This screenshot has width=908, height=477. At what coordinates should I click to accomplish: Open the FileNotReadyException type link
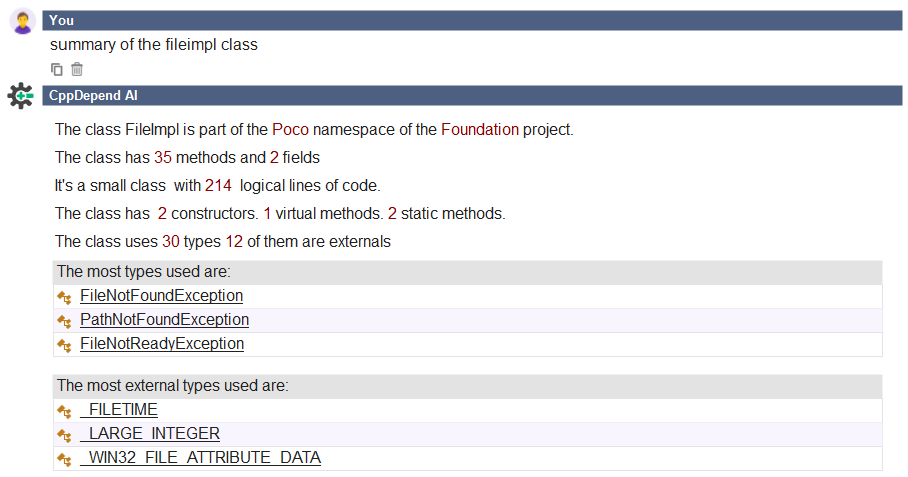coord(162,344)
